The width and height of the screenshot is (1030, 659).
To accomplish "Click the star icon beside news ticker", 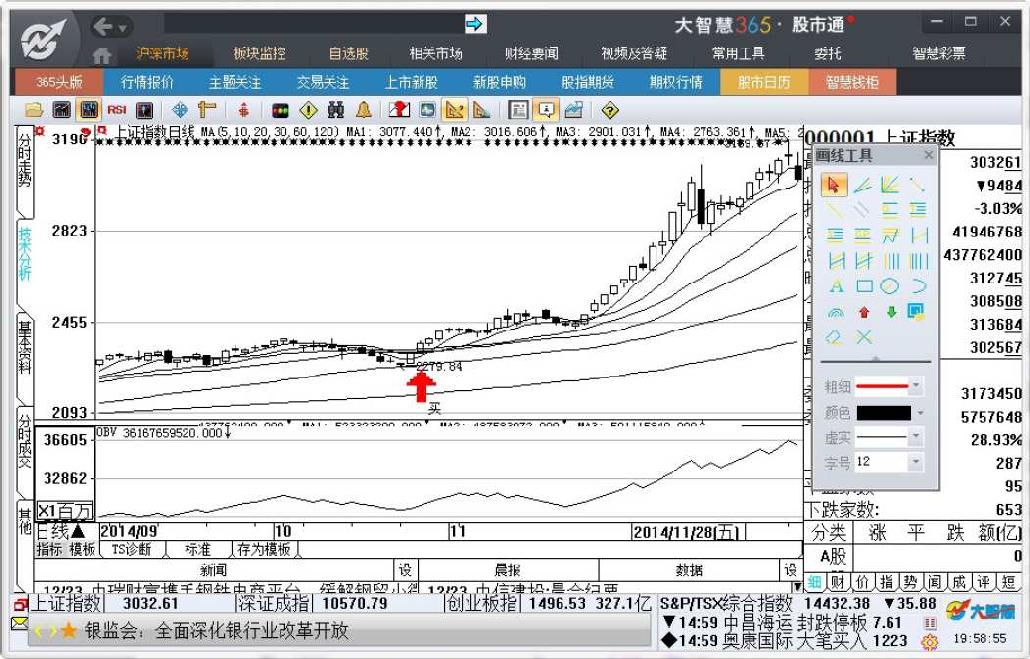I will pyautogui.click(x=68, y=631).
